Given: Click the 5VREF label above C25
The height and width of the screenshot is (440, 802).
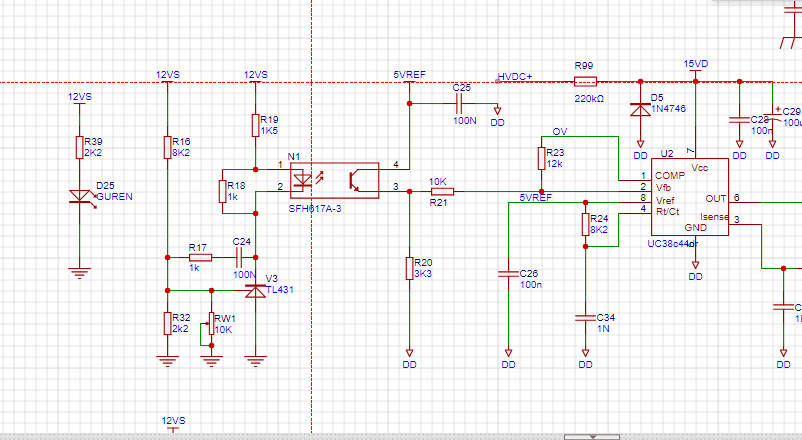Looking at the screenshot, I should coord(409,75).
